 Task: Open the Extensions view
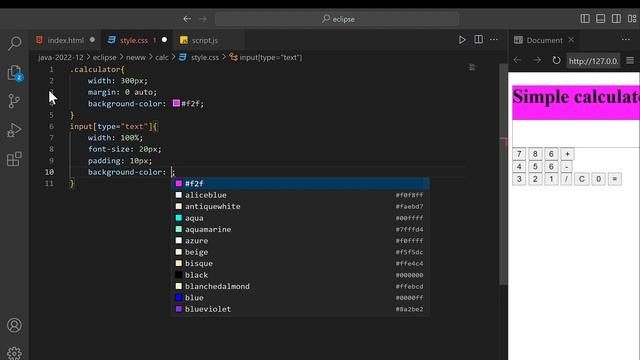tap(14, 159)
